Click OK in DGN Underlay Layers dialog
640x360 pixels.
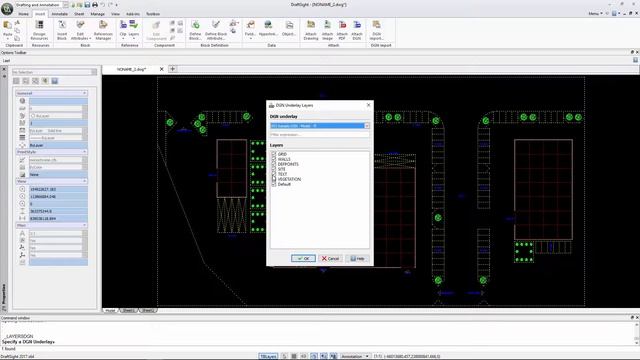[x=303, y=258]
